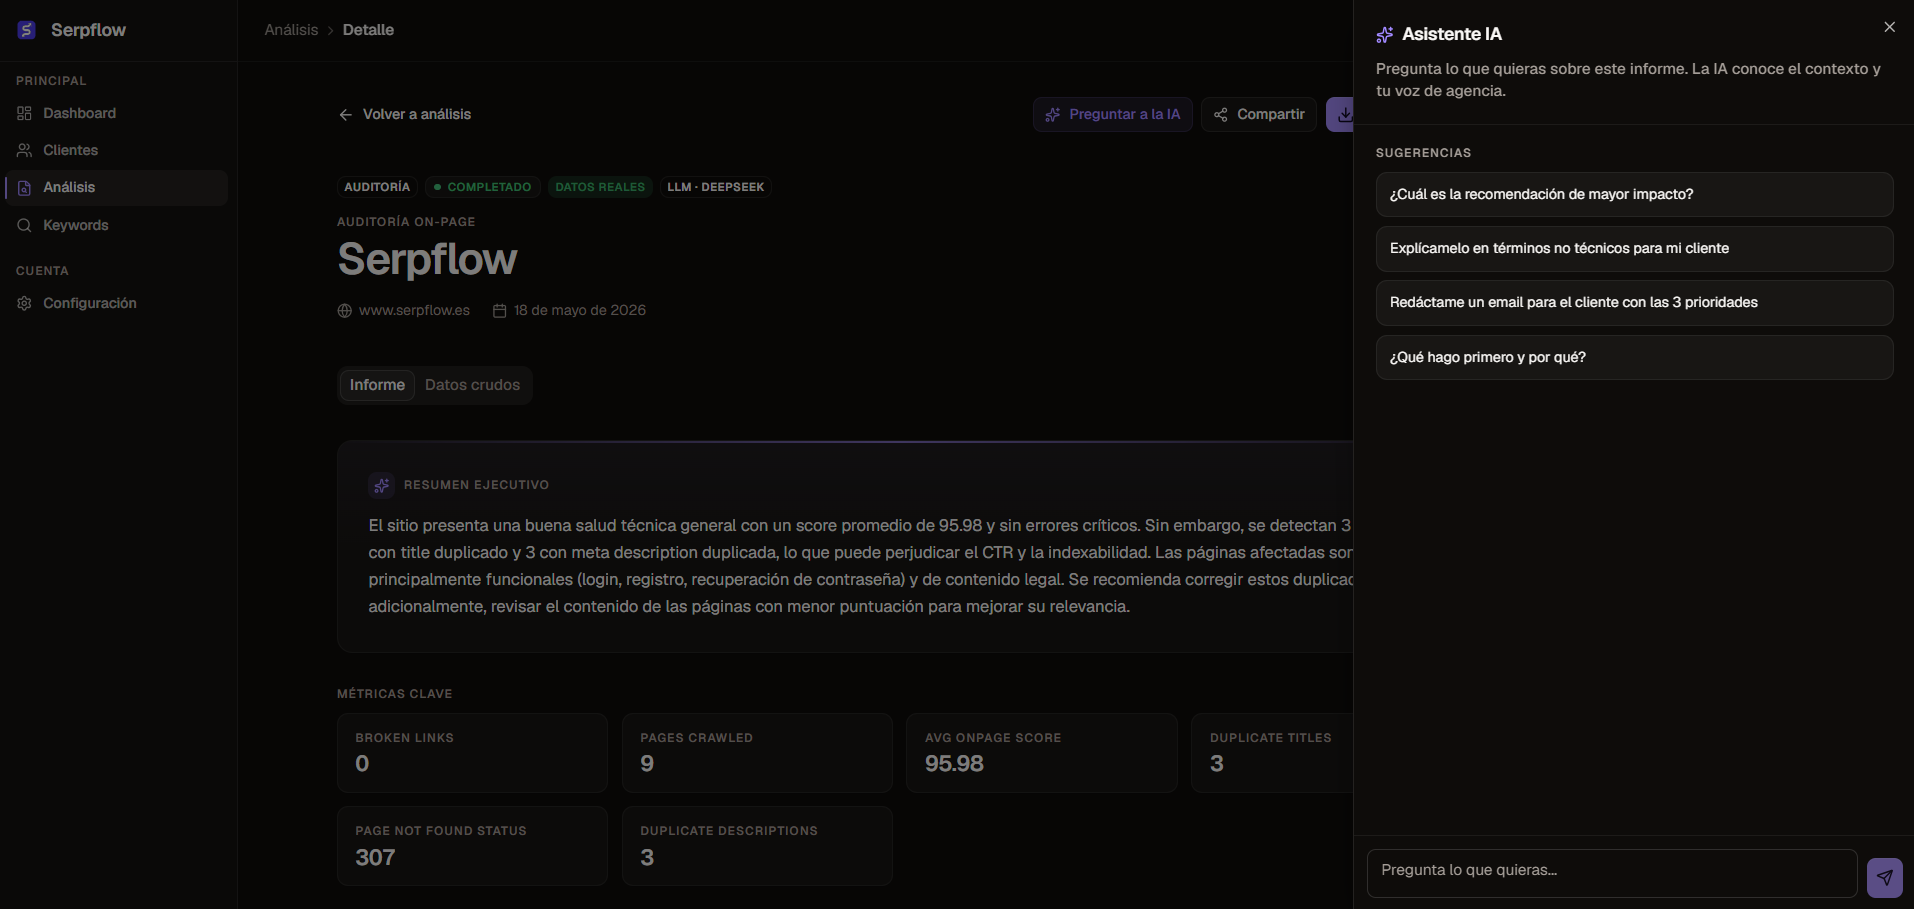1914x909 pixels.
Task: Click the Configuración gear icon
Action: tap(24, 303)
